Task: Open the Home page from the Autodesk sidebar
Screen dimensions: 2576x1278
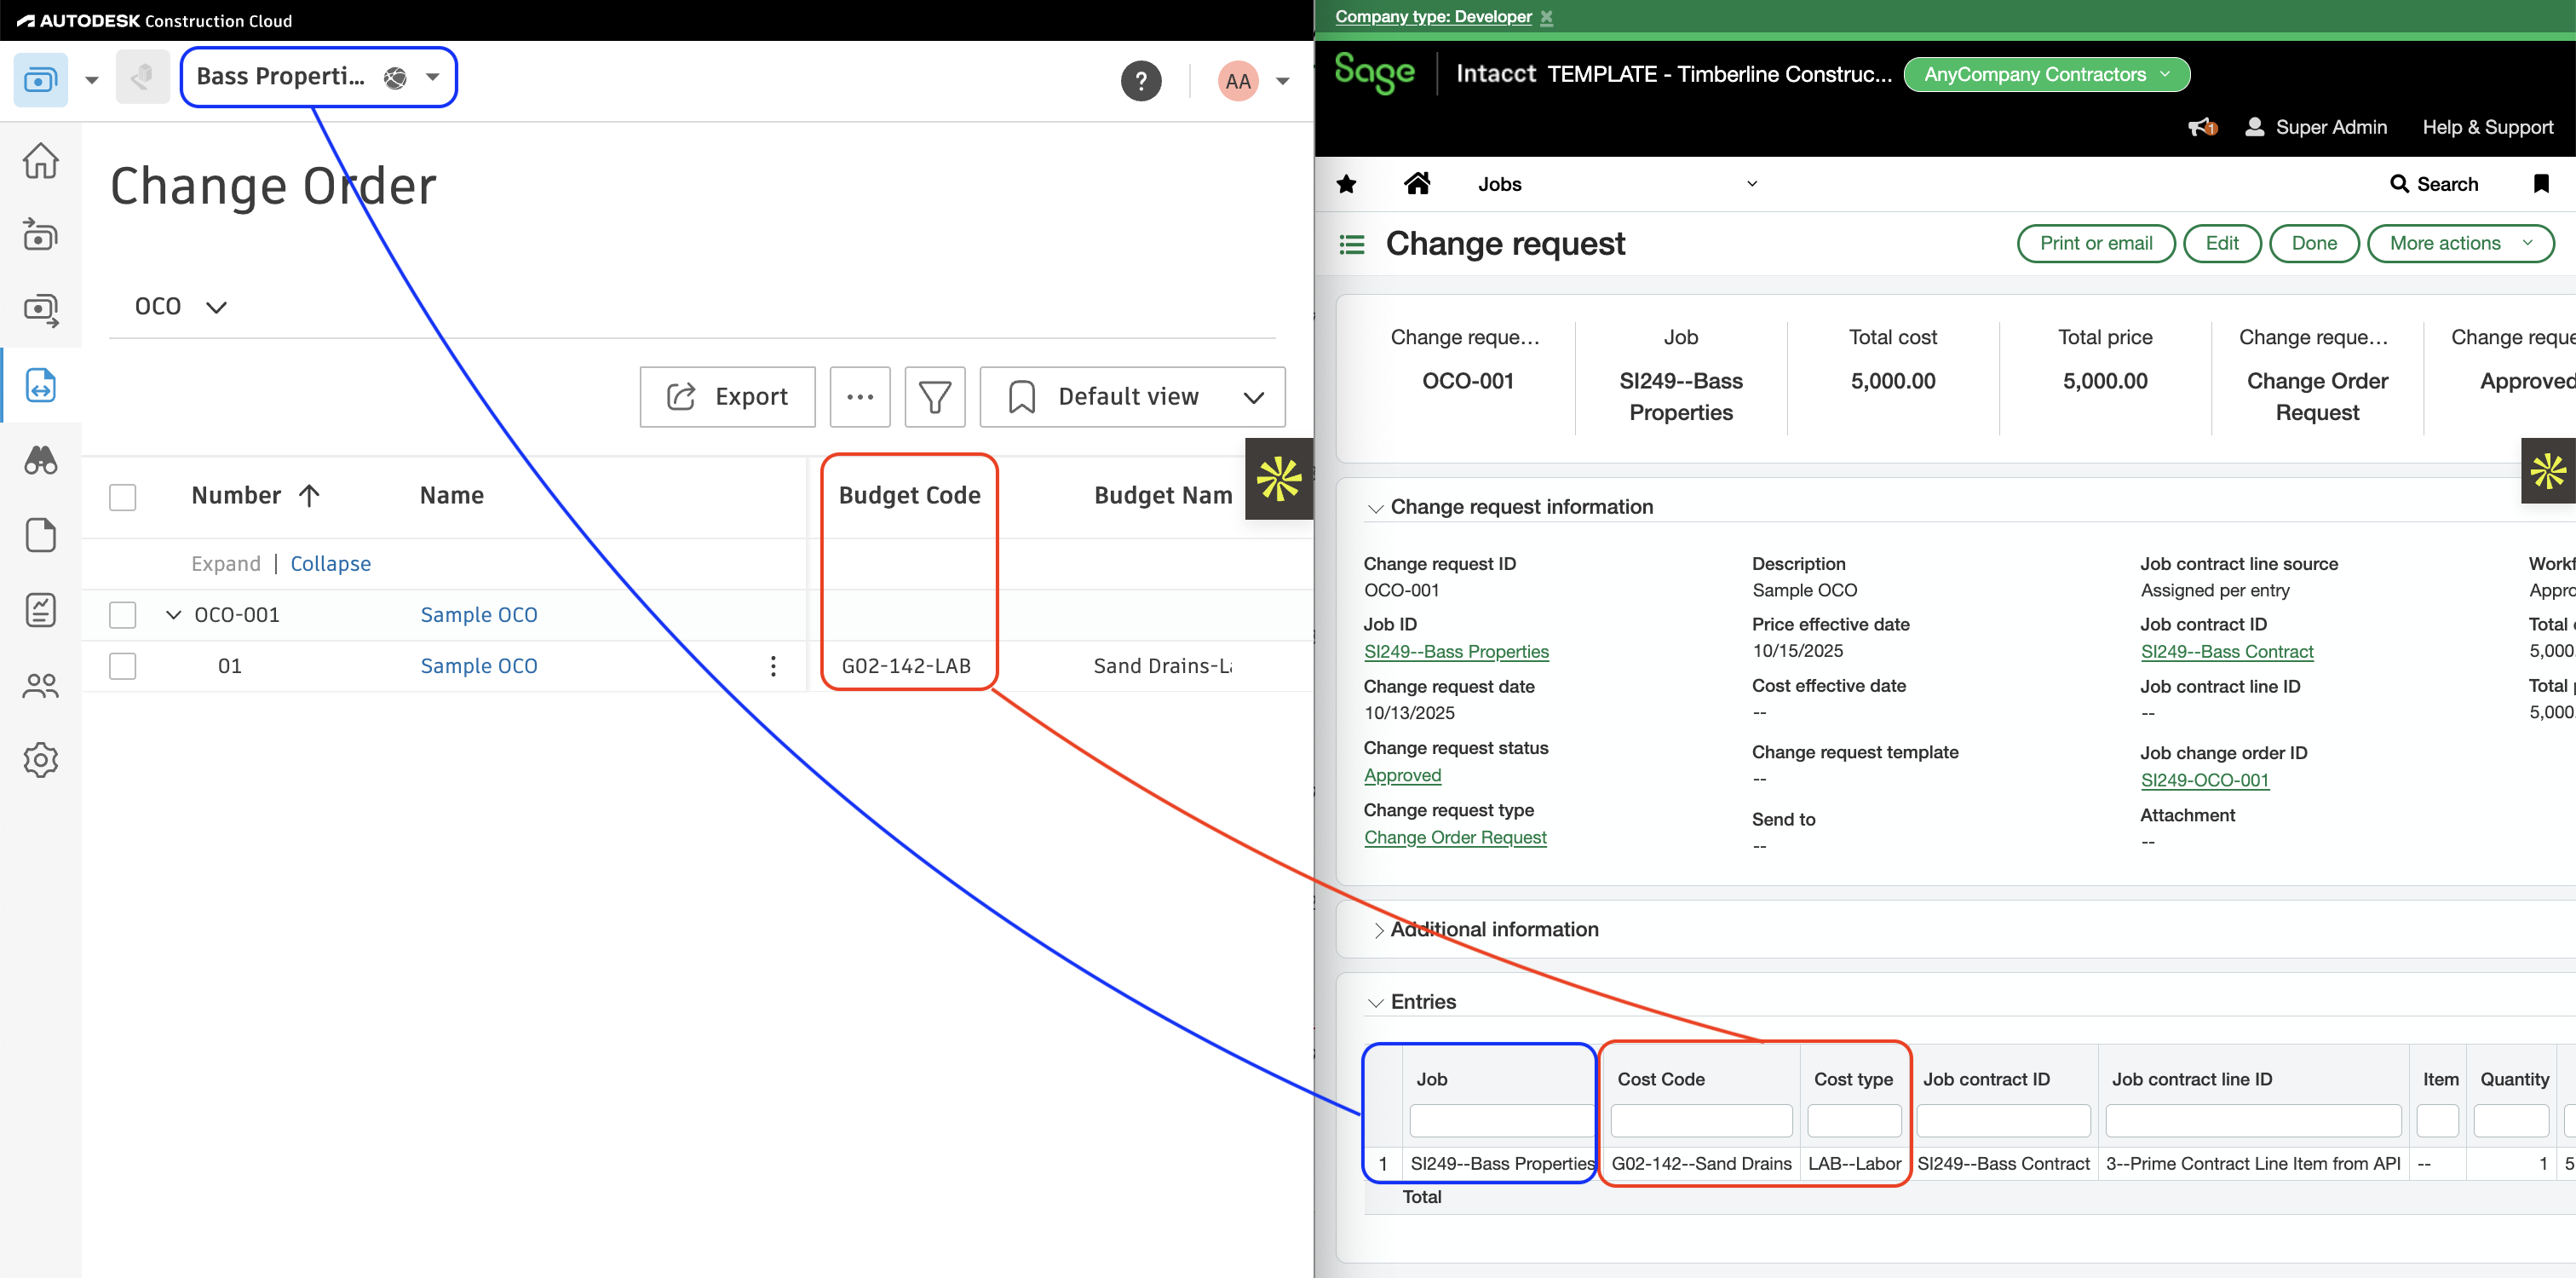Action: (x=40, y=160)
